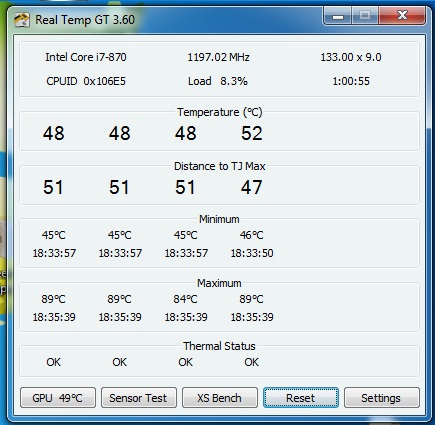435x425 pixels.
Task: Click the 18:33:50 minimum timestamp
Action: click(252, 253)
